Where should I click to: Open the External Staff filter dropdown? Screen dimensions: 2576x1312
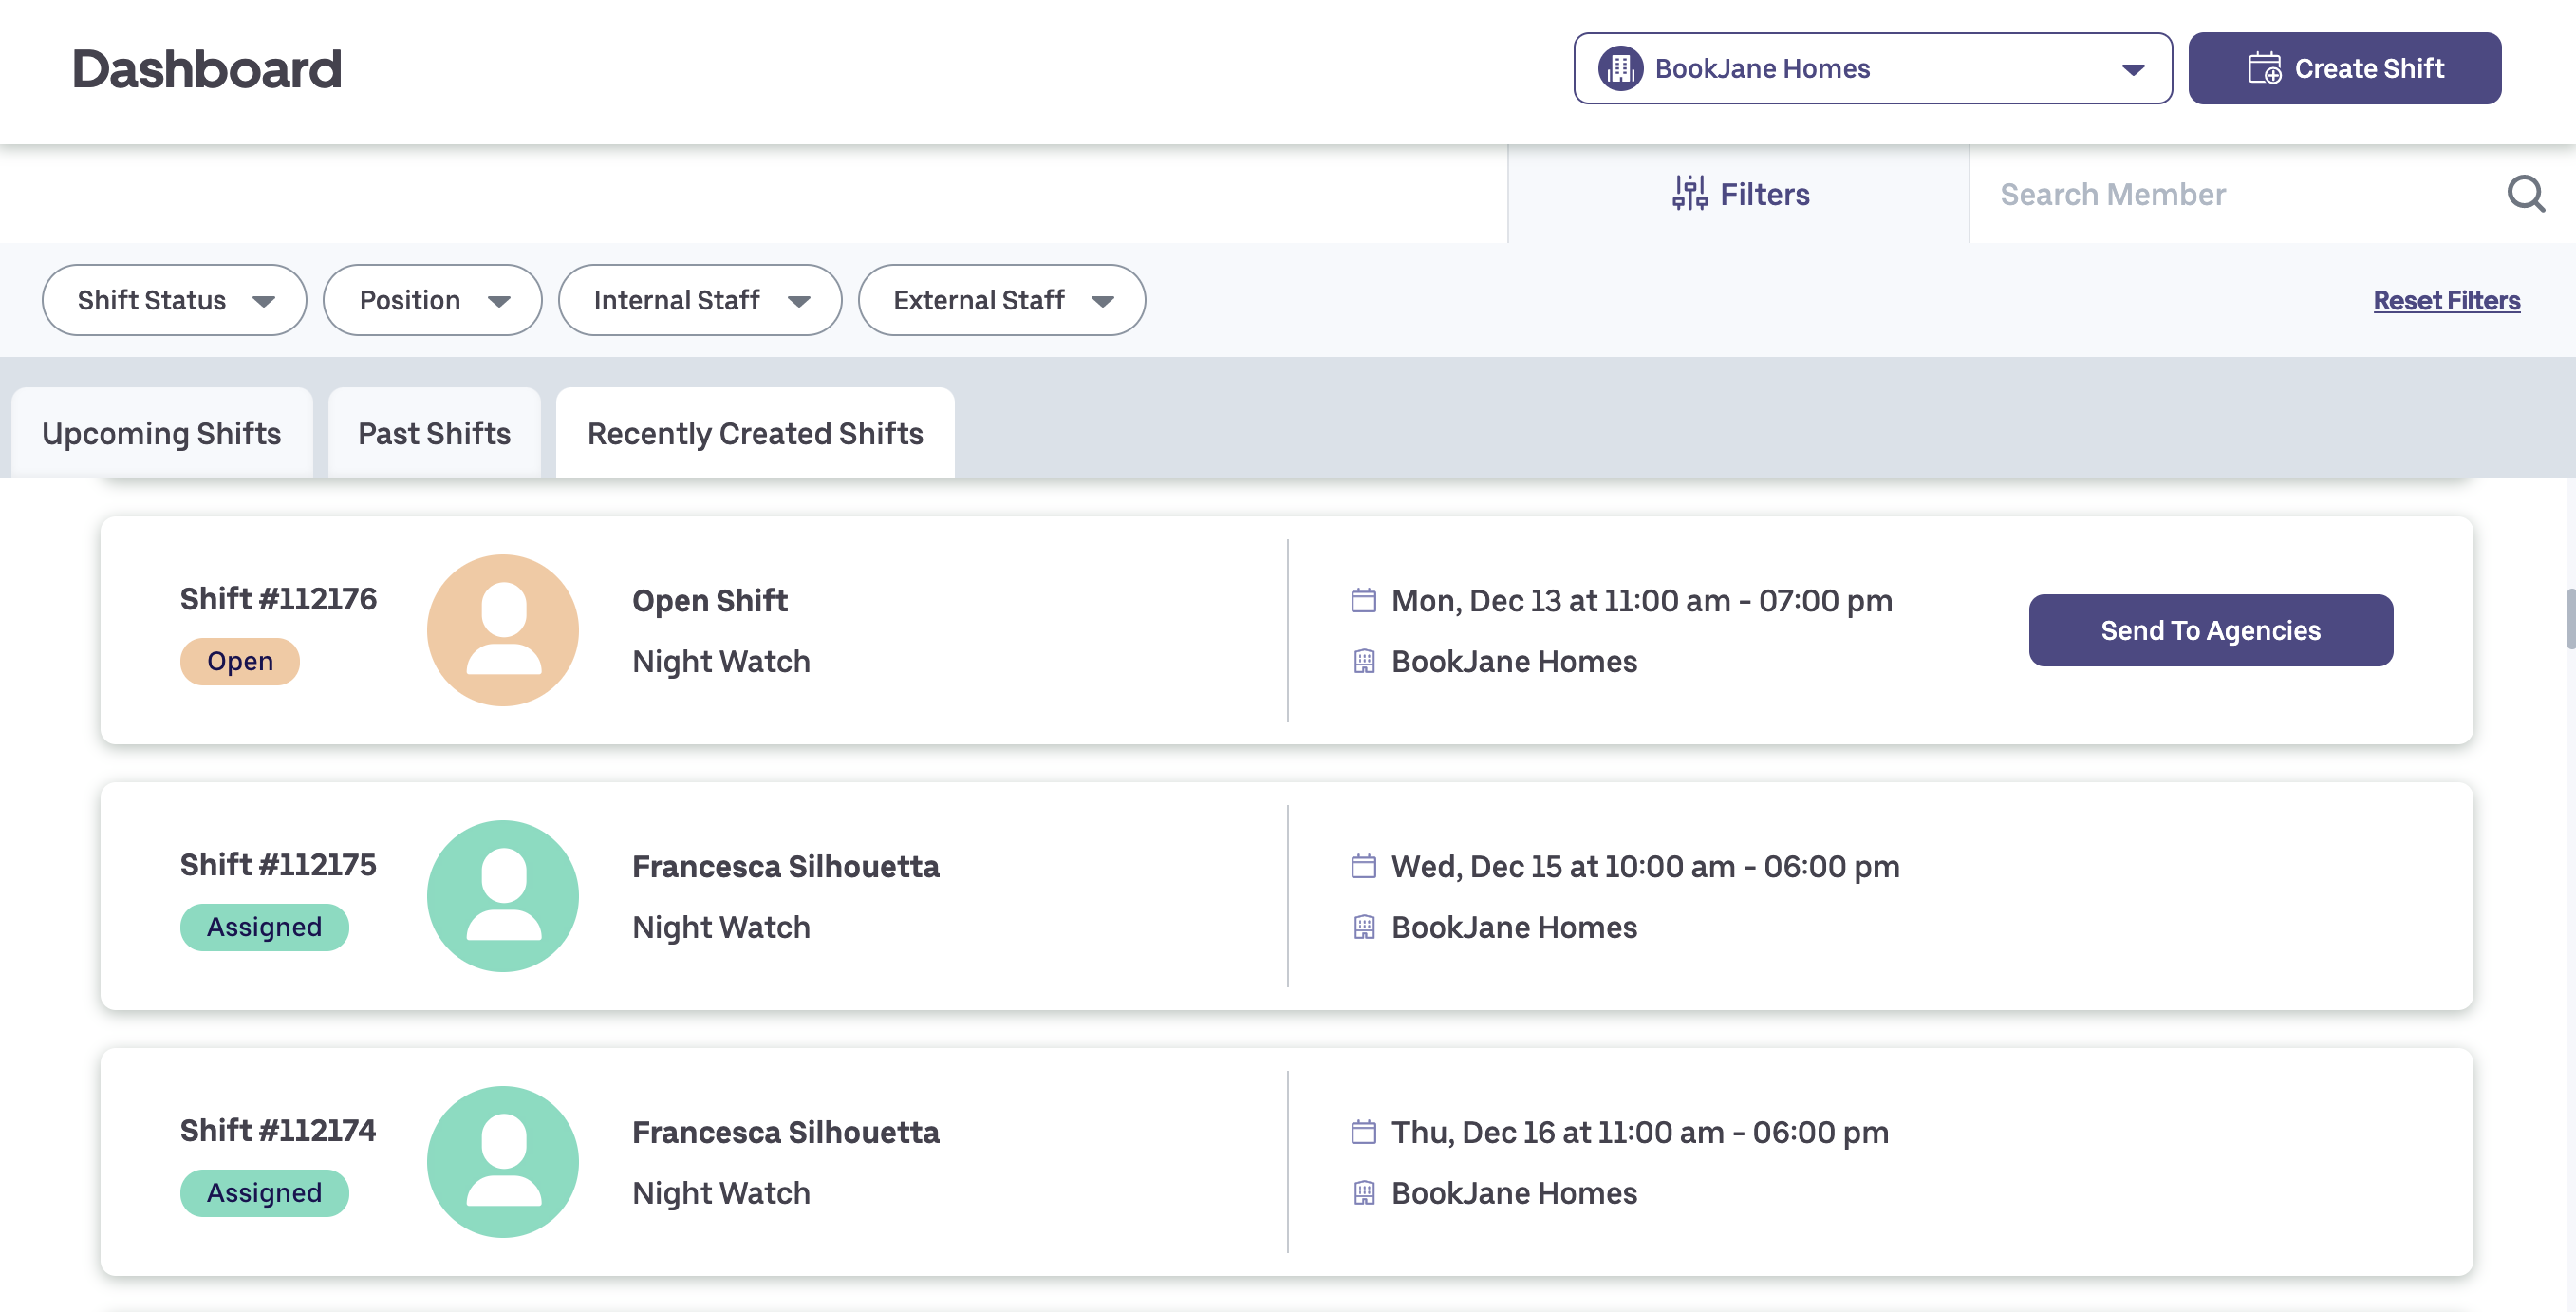click(x=1001, y=300)
